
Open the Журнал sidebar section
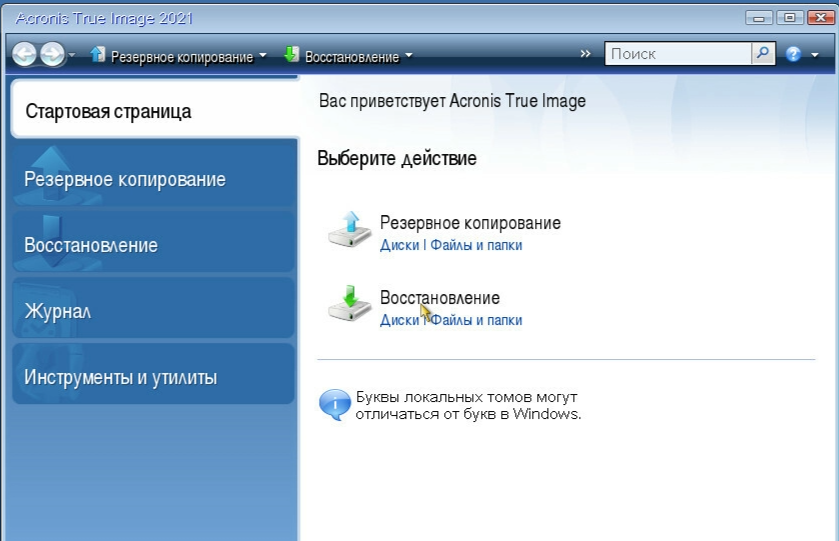pyautogui.click(x=154, y=310)
